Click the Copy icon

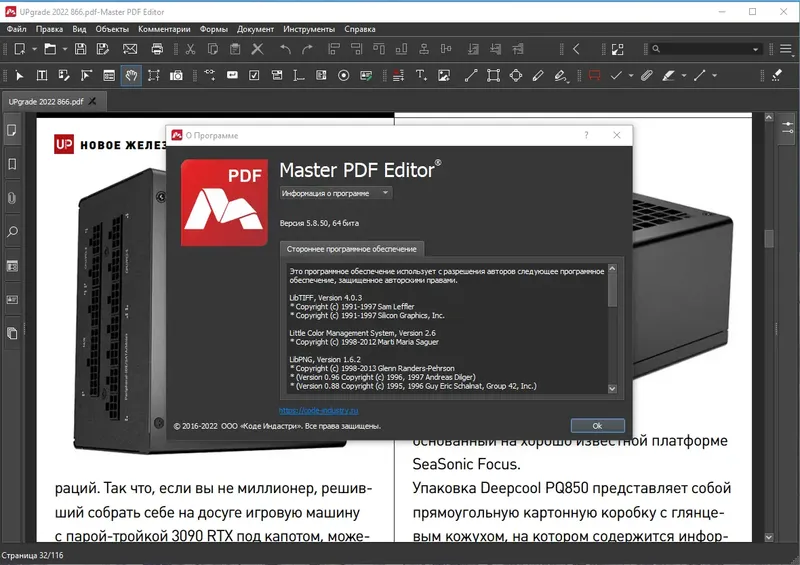tap(213, 49)
